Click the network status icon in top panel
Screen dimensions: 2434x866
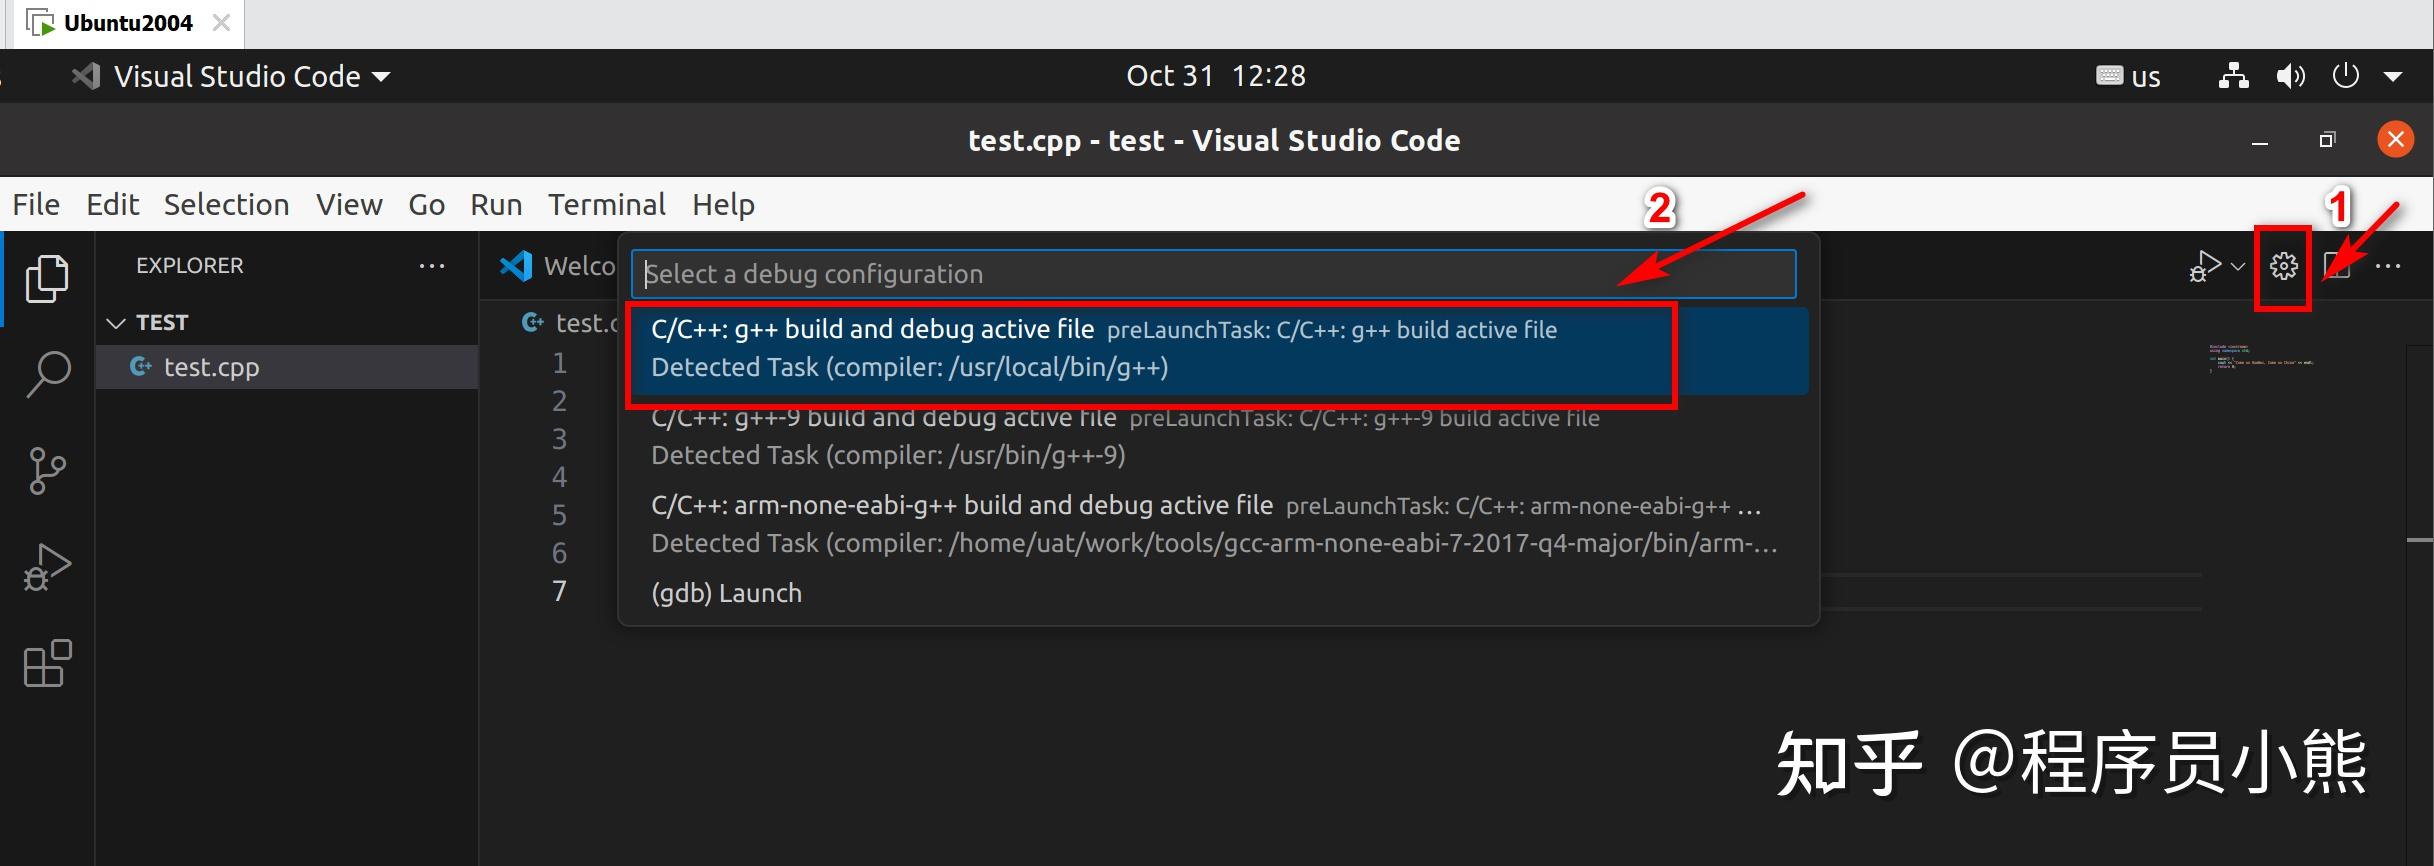coord(2233,75)
